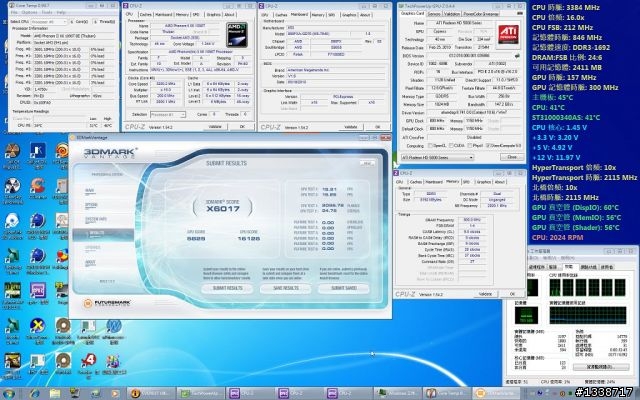Click the Help button in 3DMark Vantage
This screenshot has width=640, height=400.
point(367,163)
